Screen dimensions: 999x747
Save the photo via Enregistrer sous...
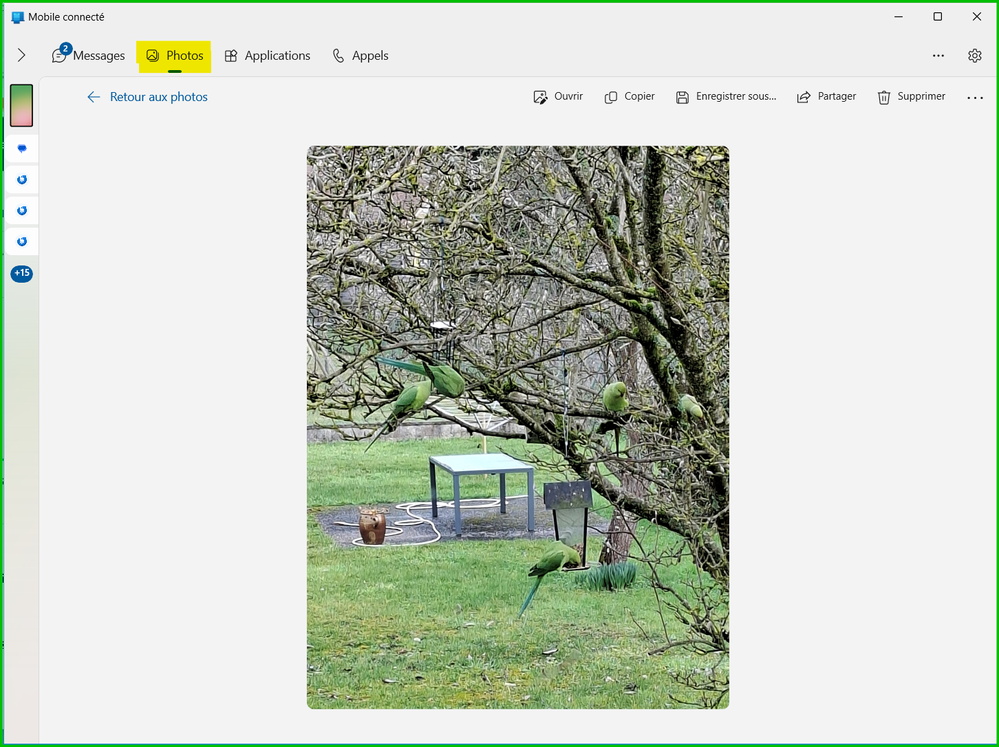tap(726, 97)
